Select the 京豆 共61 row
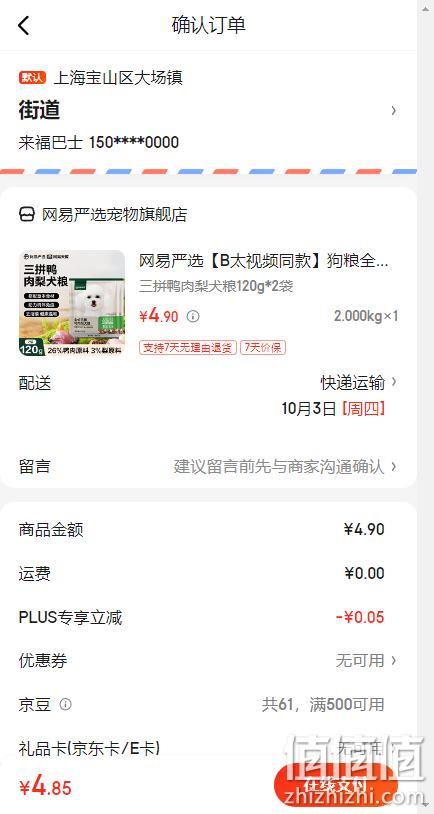This screenshot has width=434, height=814. 208,704
